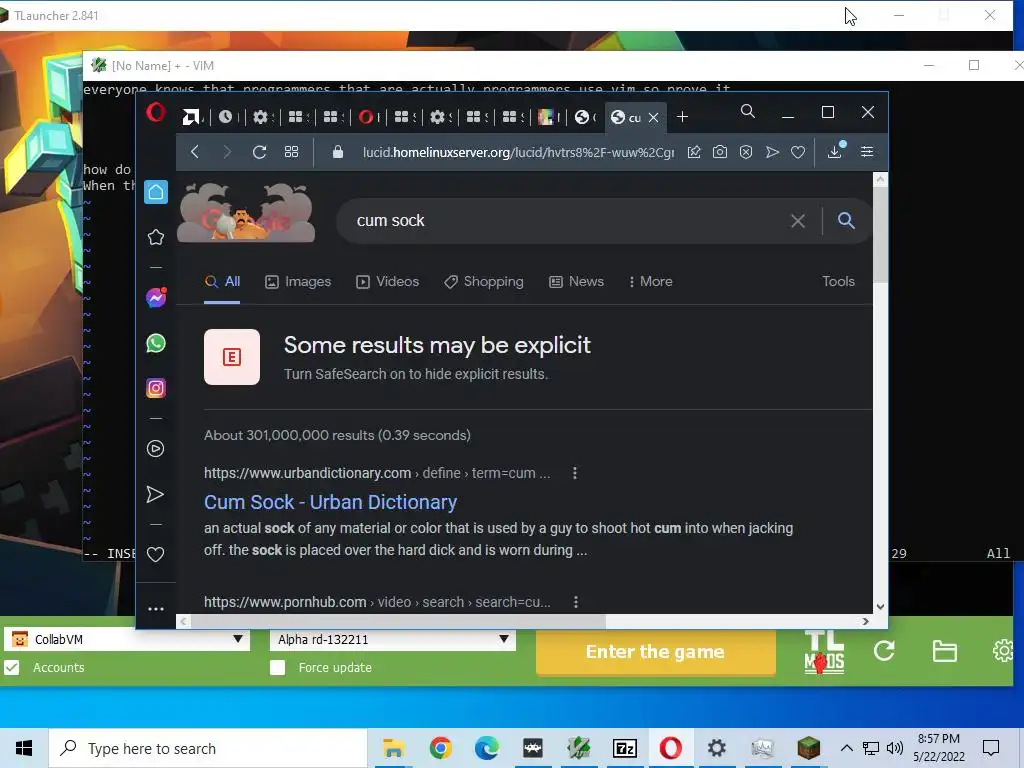Open the Windows Start menu
Screen dimensions: 1024x768
tap(24, 748)
